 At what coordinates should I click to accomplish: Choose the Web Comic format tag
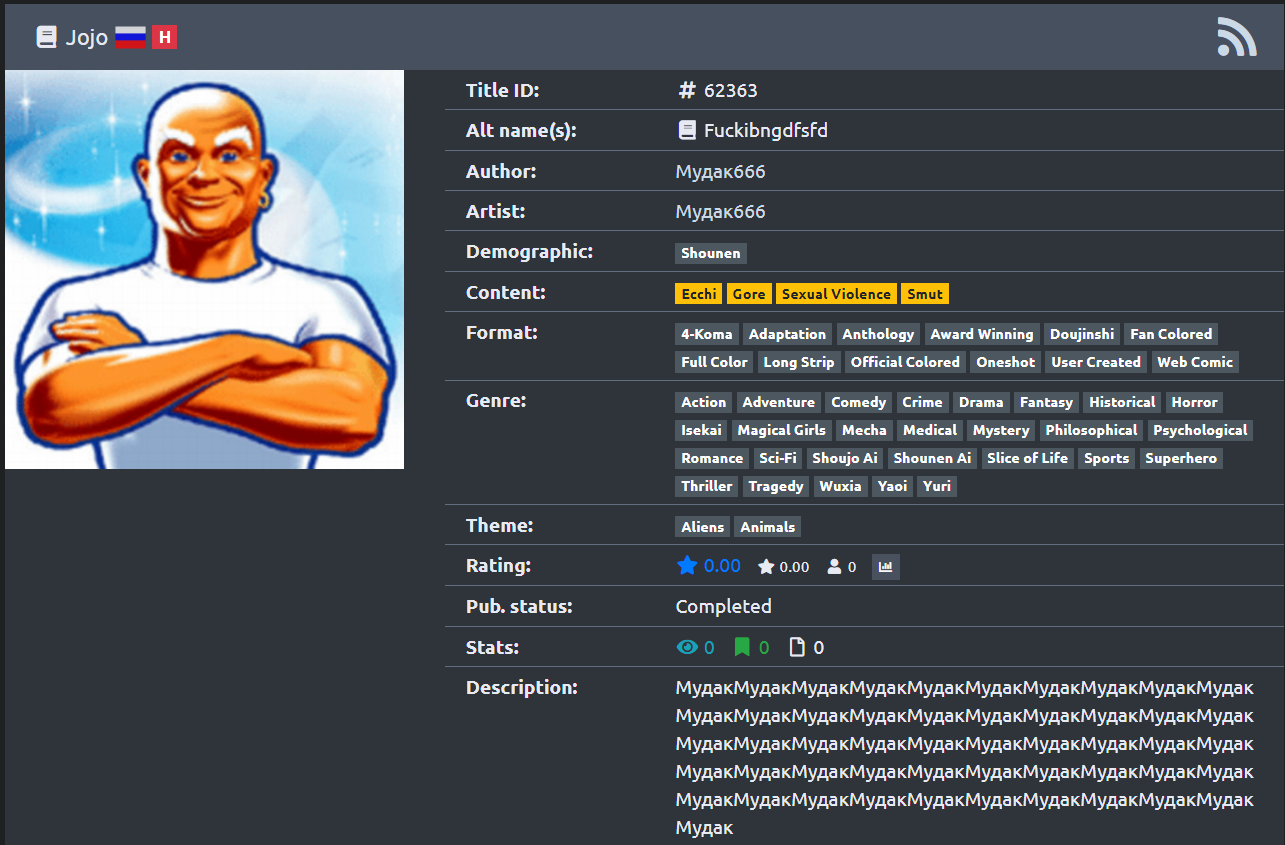point(1195,362)
